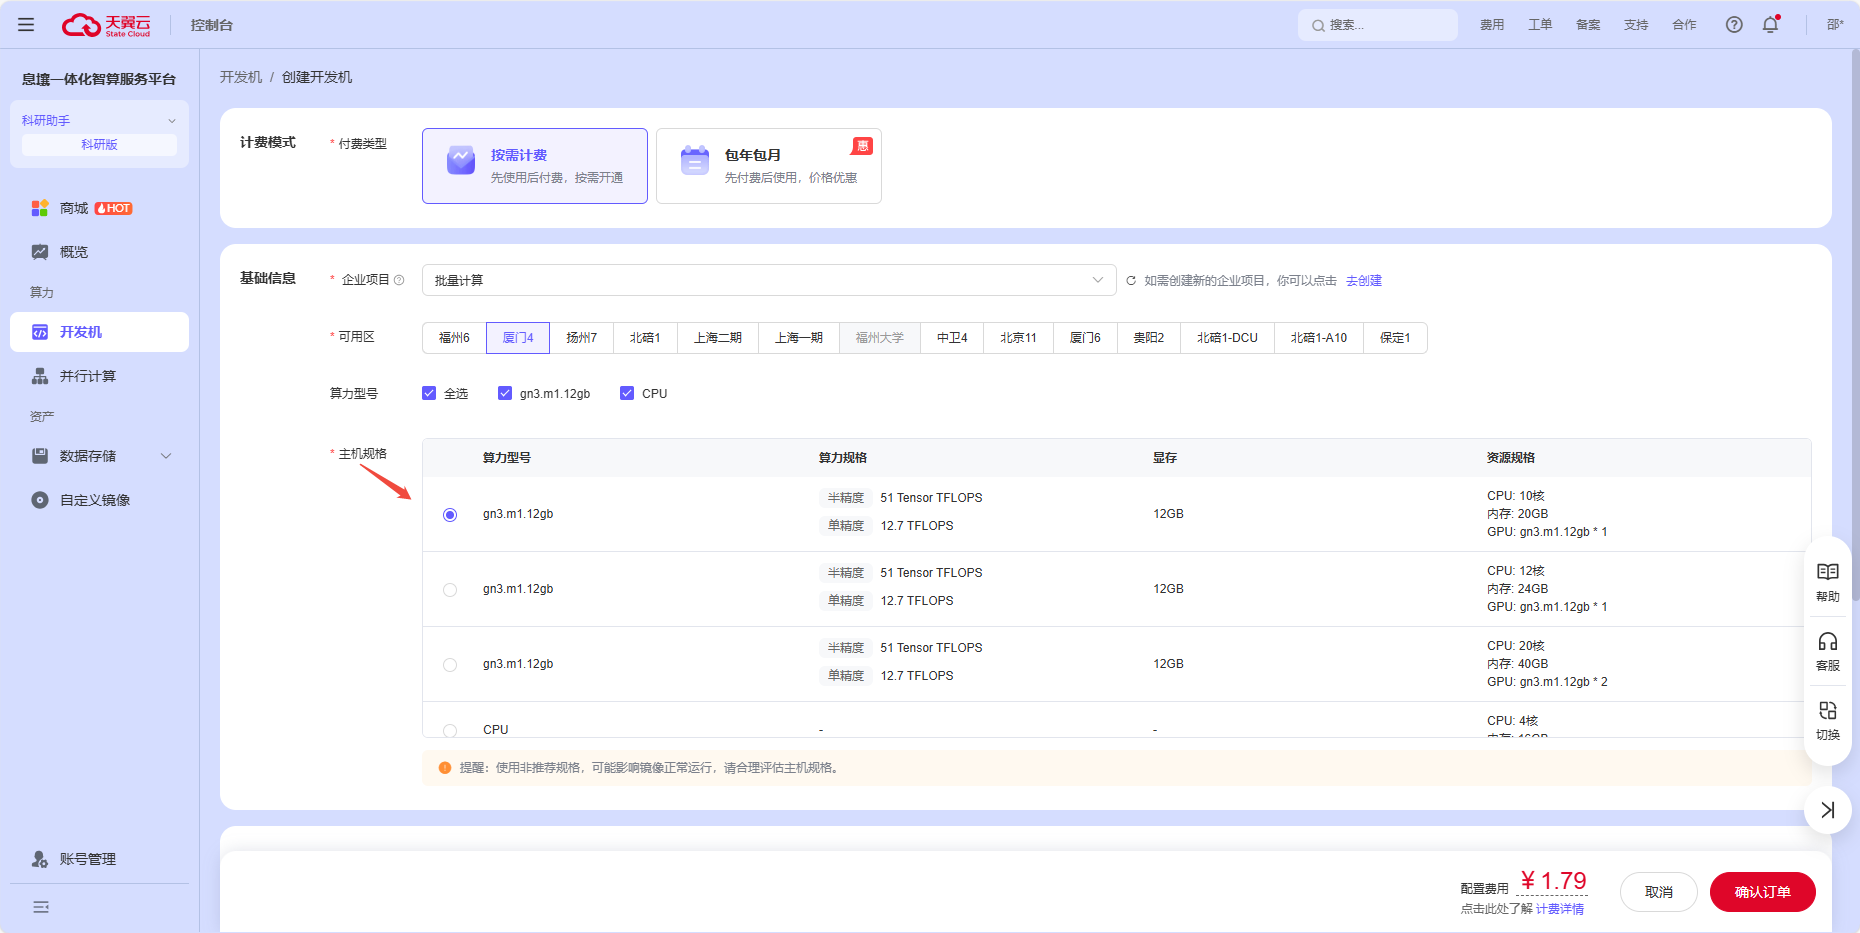Screen dimensions: 1860x933
Task: Click the warning icon in the reminder bar
Action: coord(445,768)
